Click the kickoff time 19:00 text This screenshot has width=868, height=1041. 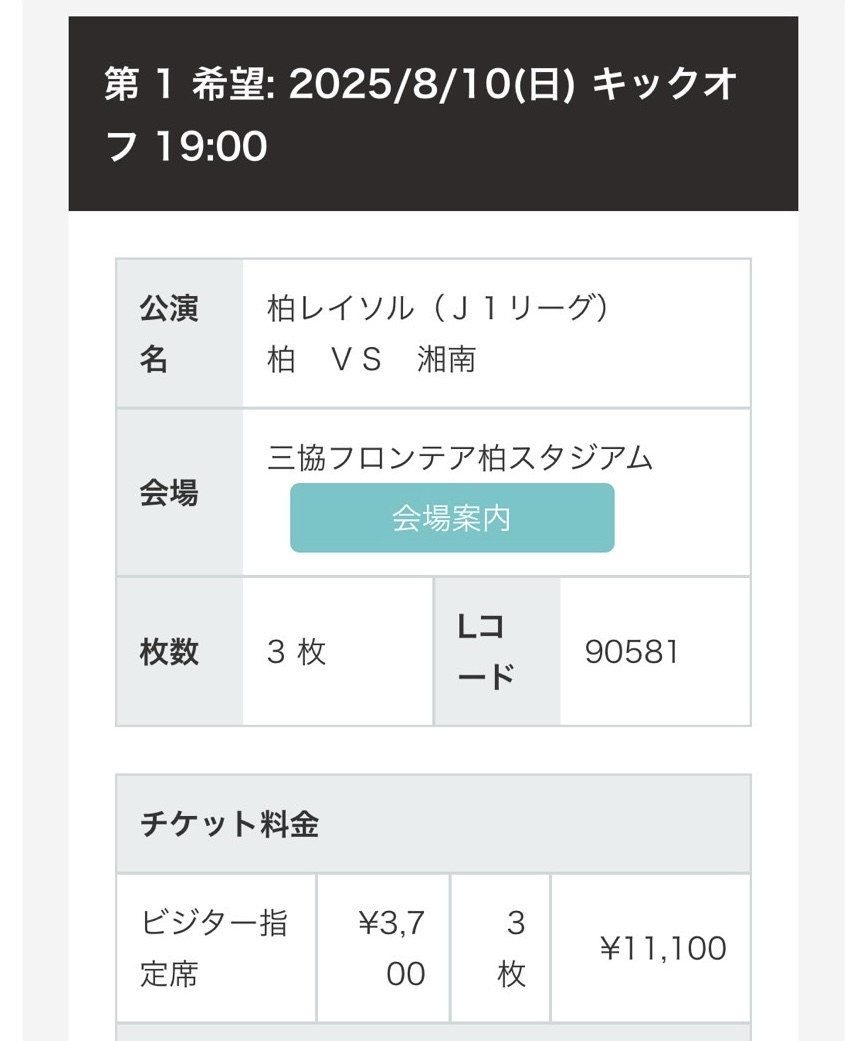tap(211, 146)
